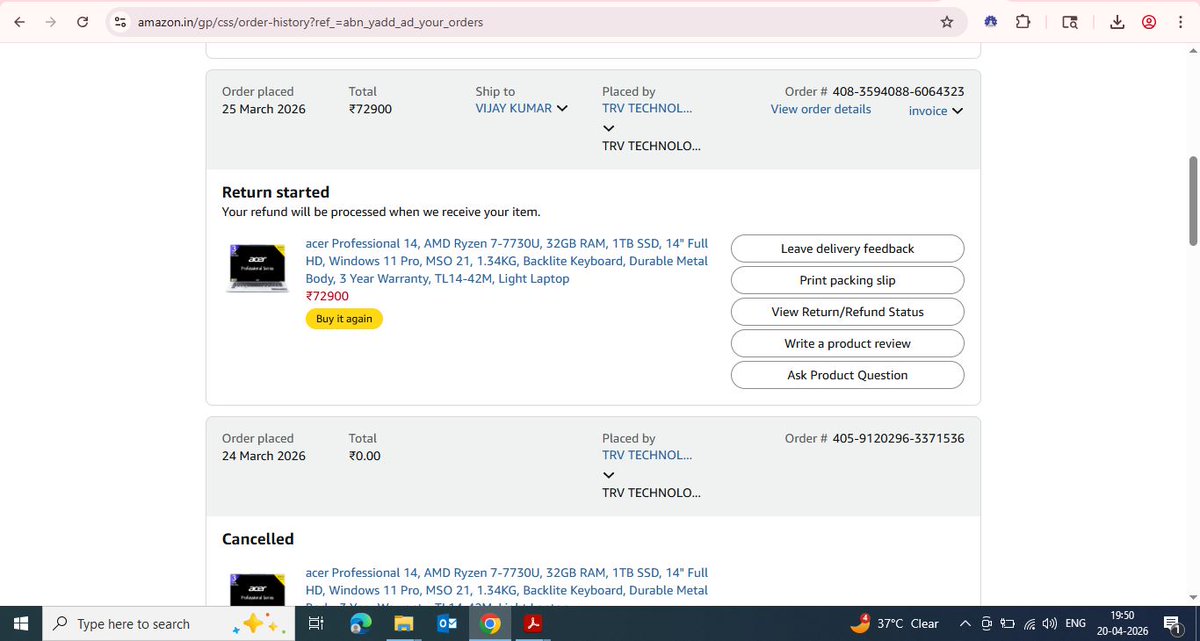The image size is (1200, 641).
Task: Open acer Professional 14 title in returned order
Action: (506, 261)
